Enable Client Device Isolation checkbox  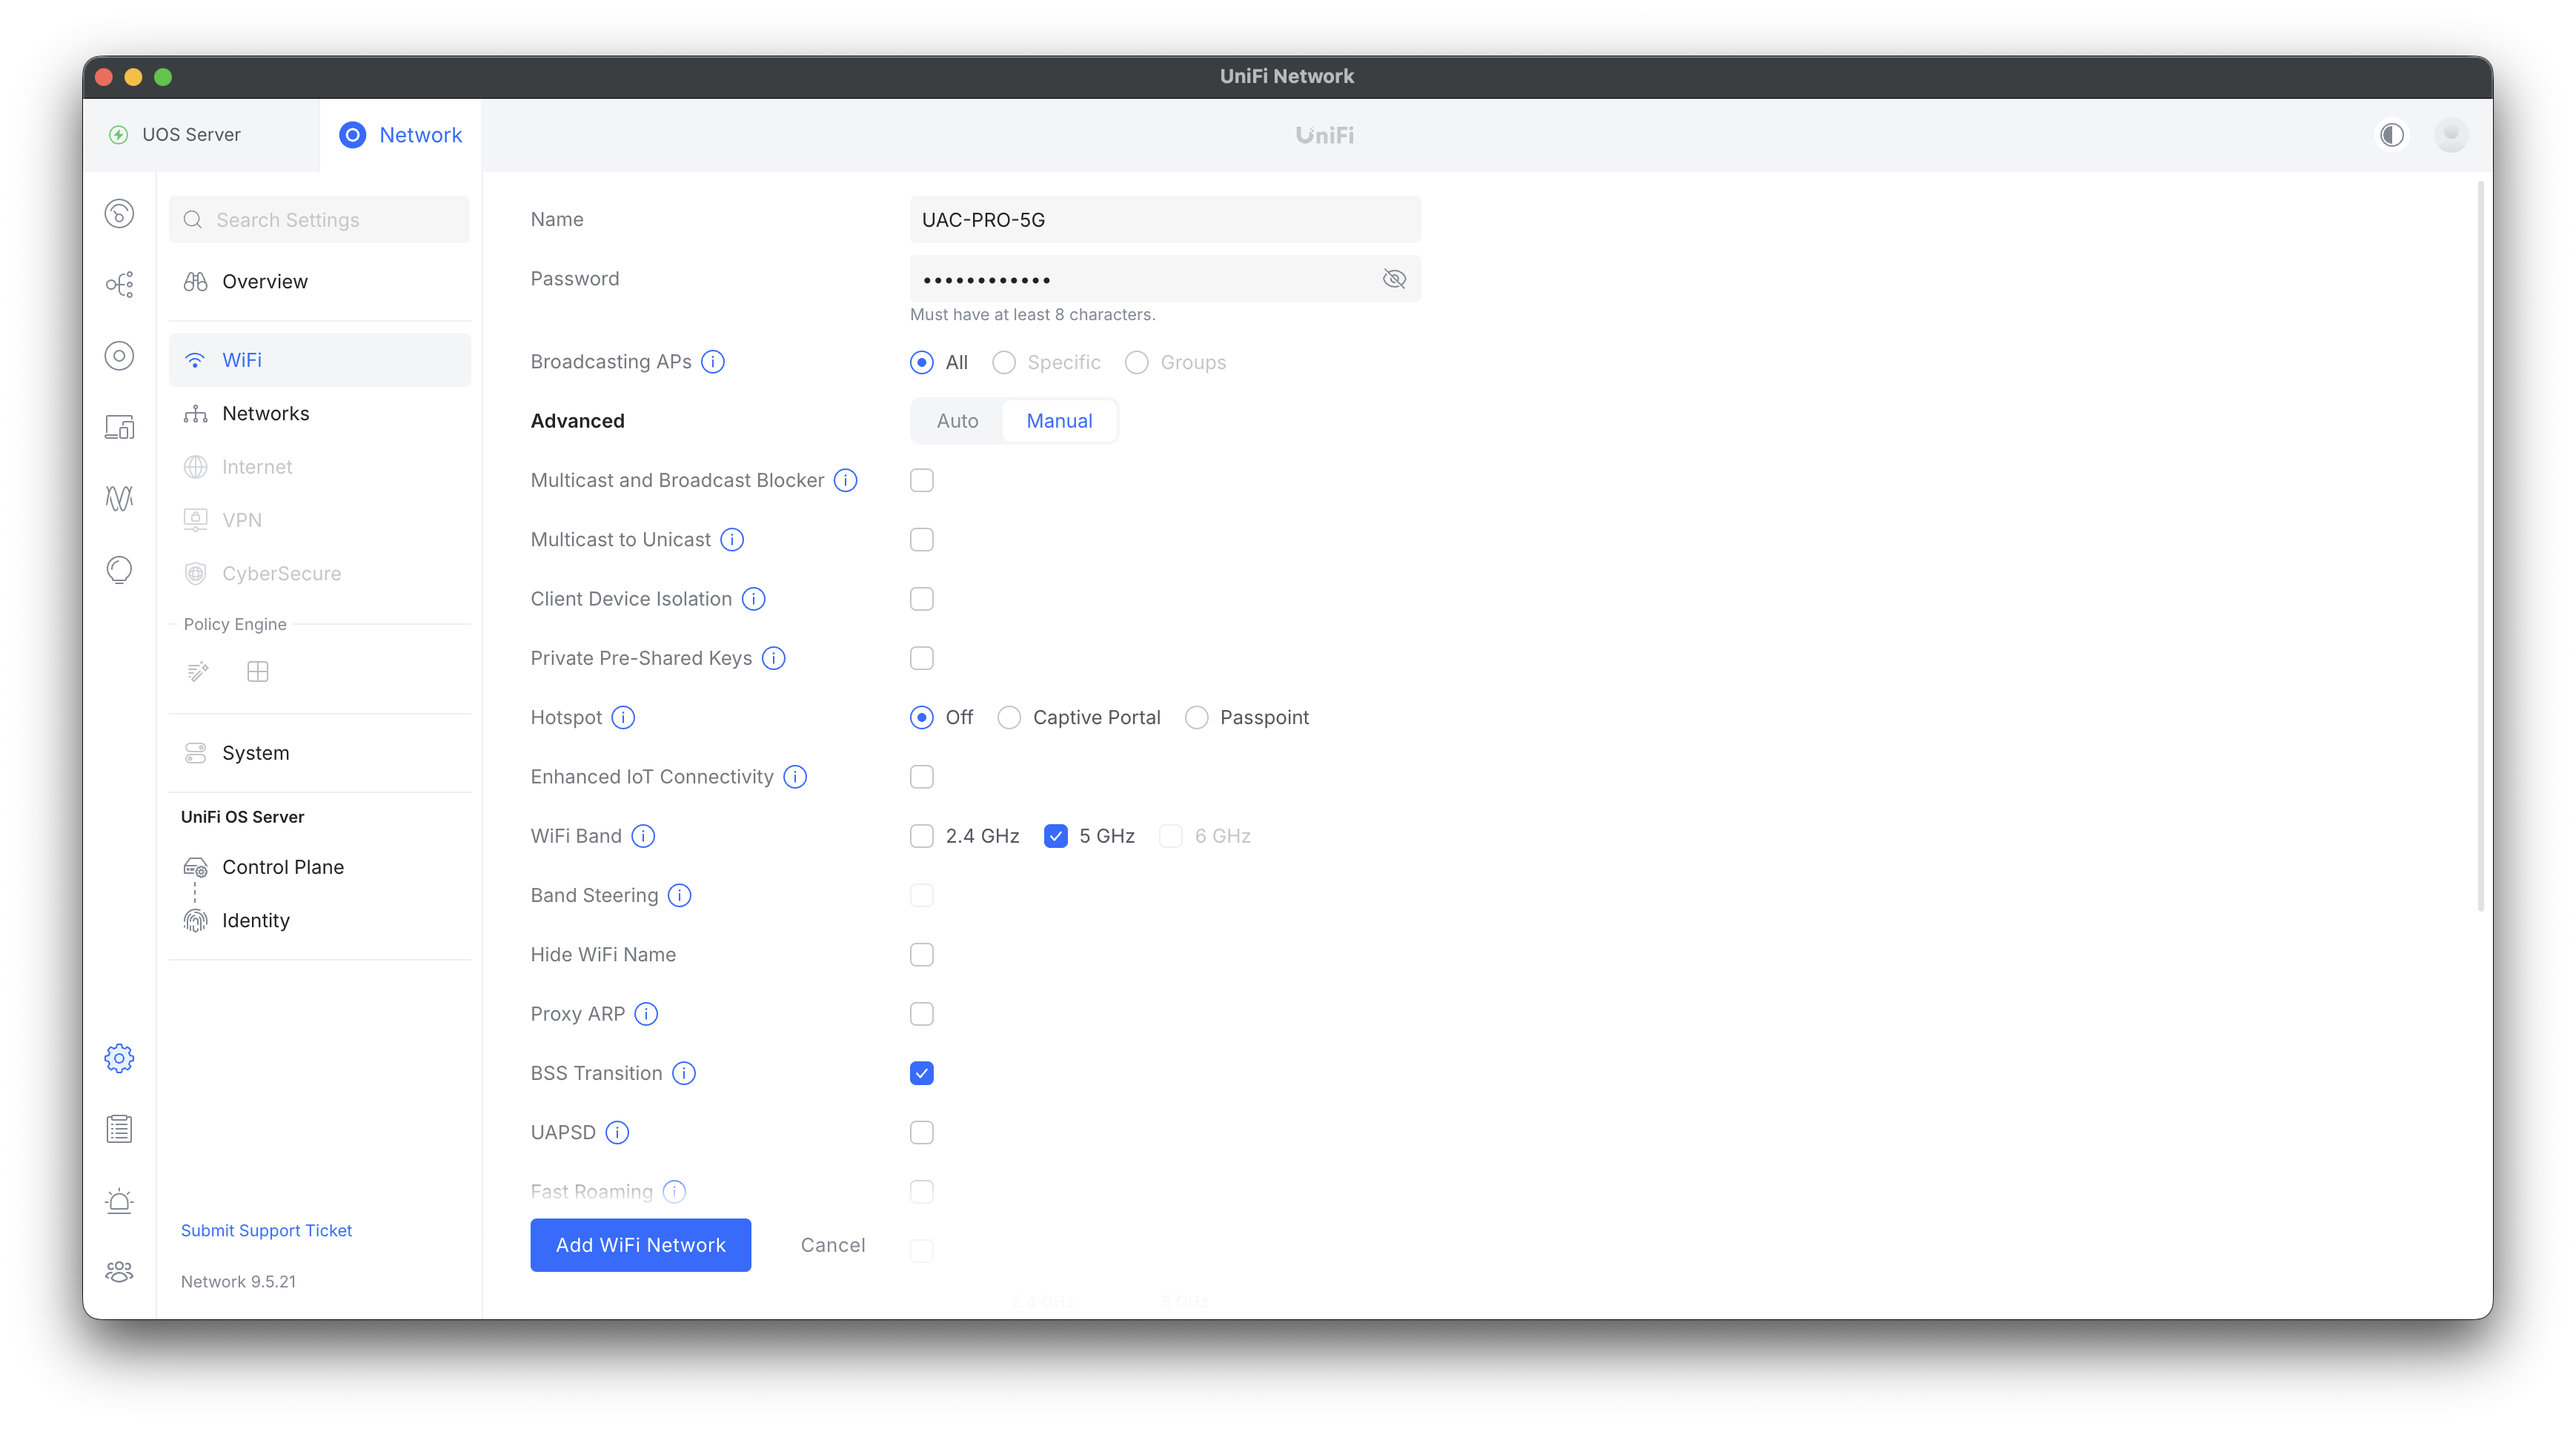coord(921,599)
